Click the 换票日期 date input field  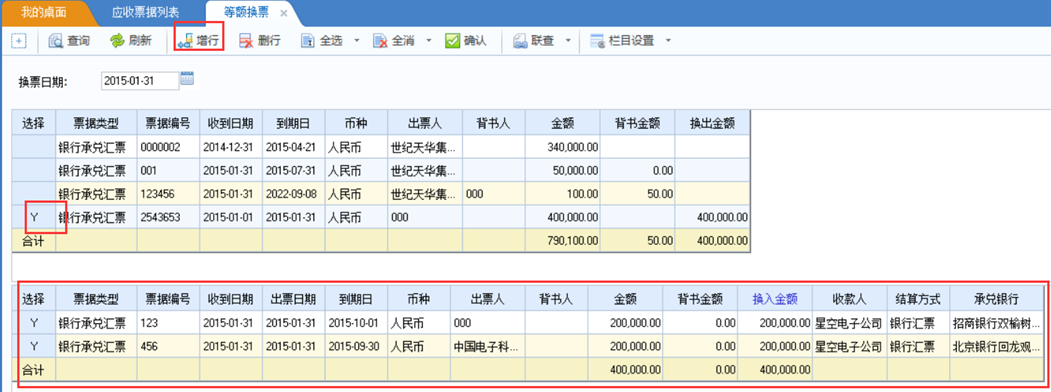point(140,80)
